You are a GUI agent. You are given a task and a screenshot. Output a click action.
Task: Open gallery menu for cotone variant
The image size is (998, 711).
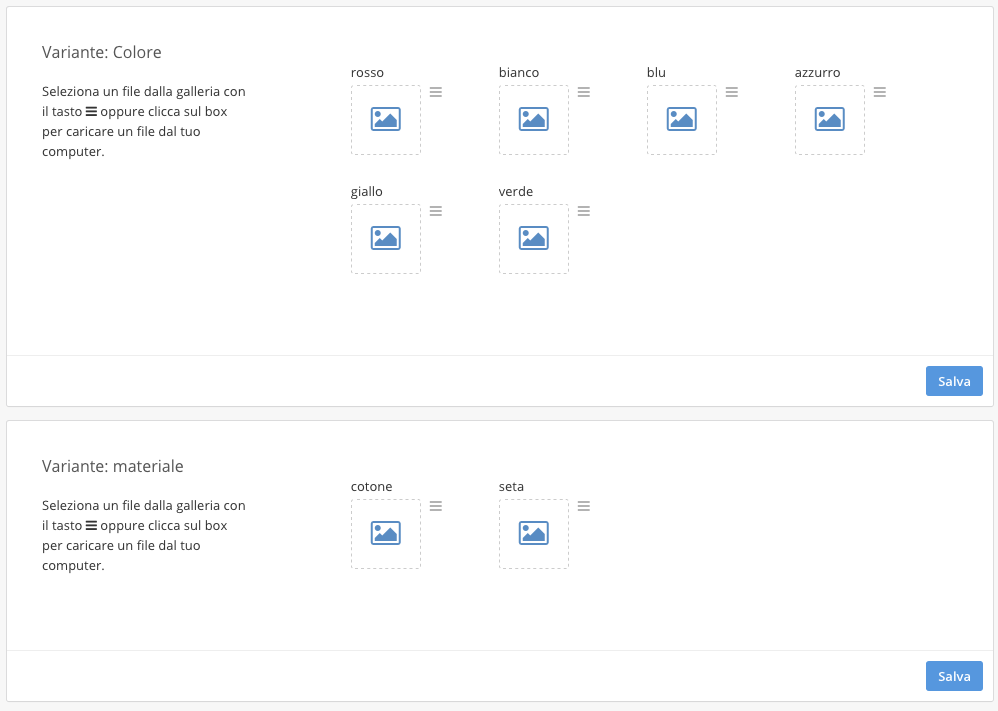[436, 506]
